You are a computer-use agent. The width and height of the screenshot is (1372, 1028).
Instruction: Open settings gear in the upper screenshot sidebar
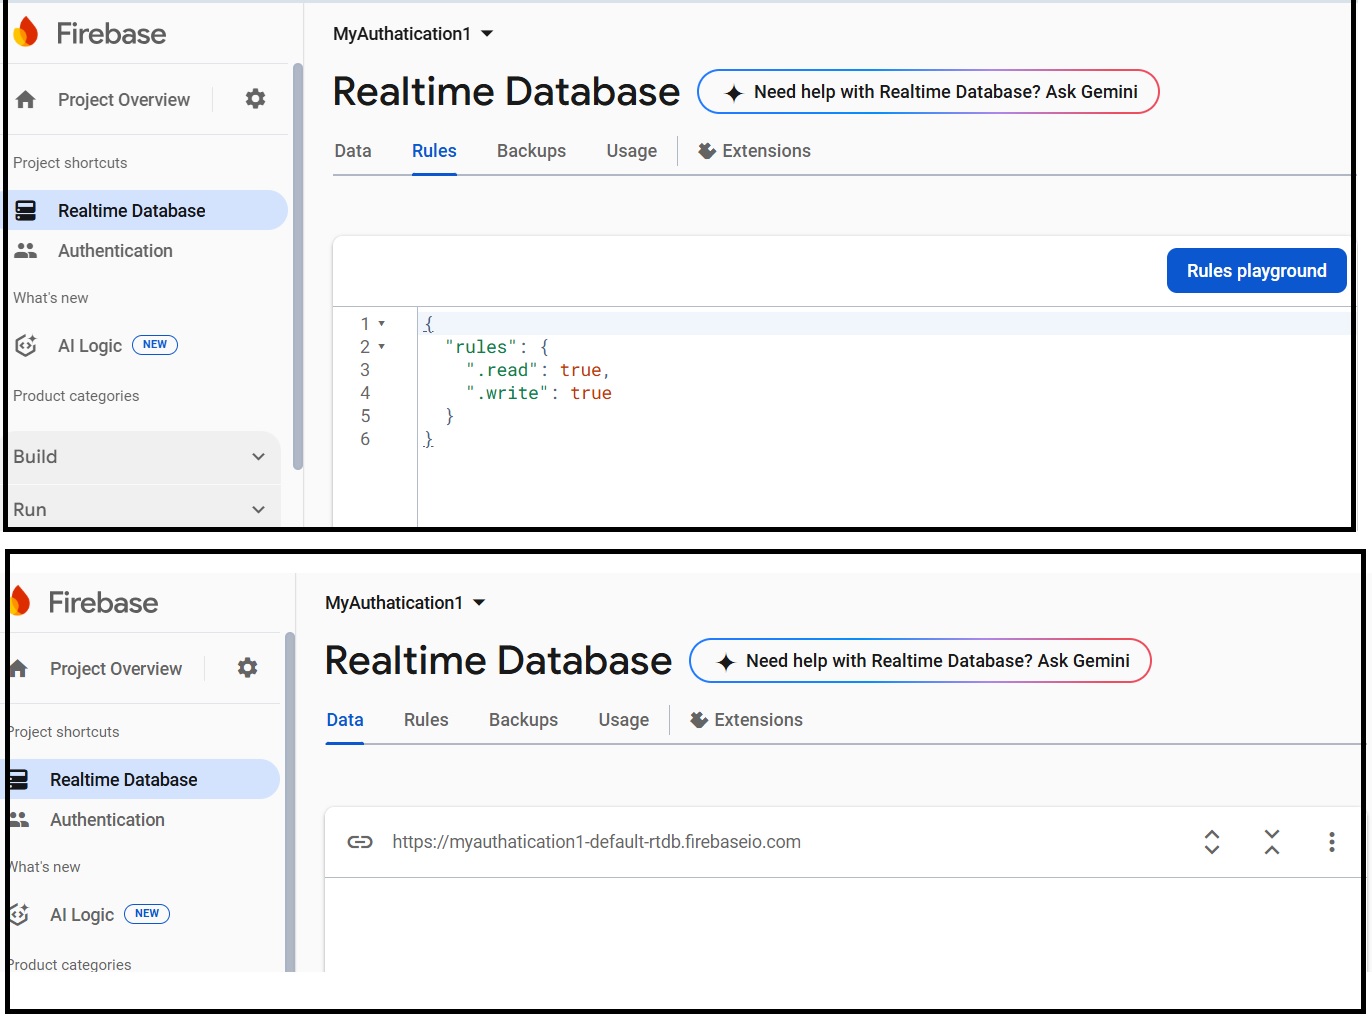tap(255, 99)
